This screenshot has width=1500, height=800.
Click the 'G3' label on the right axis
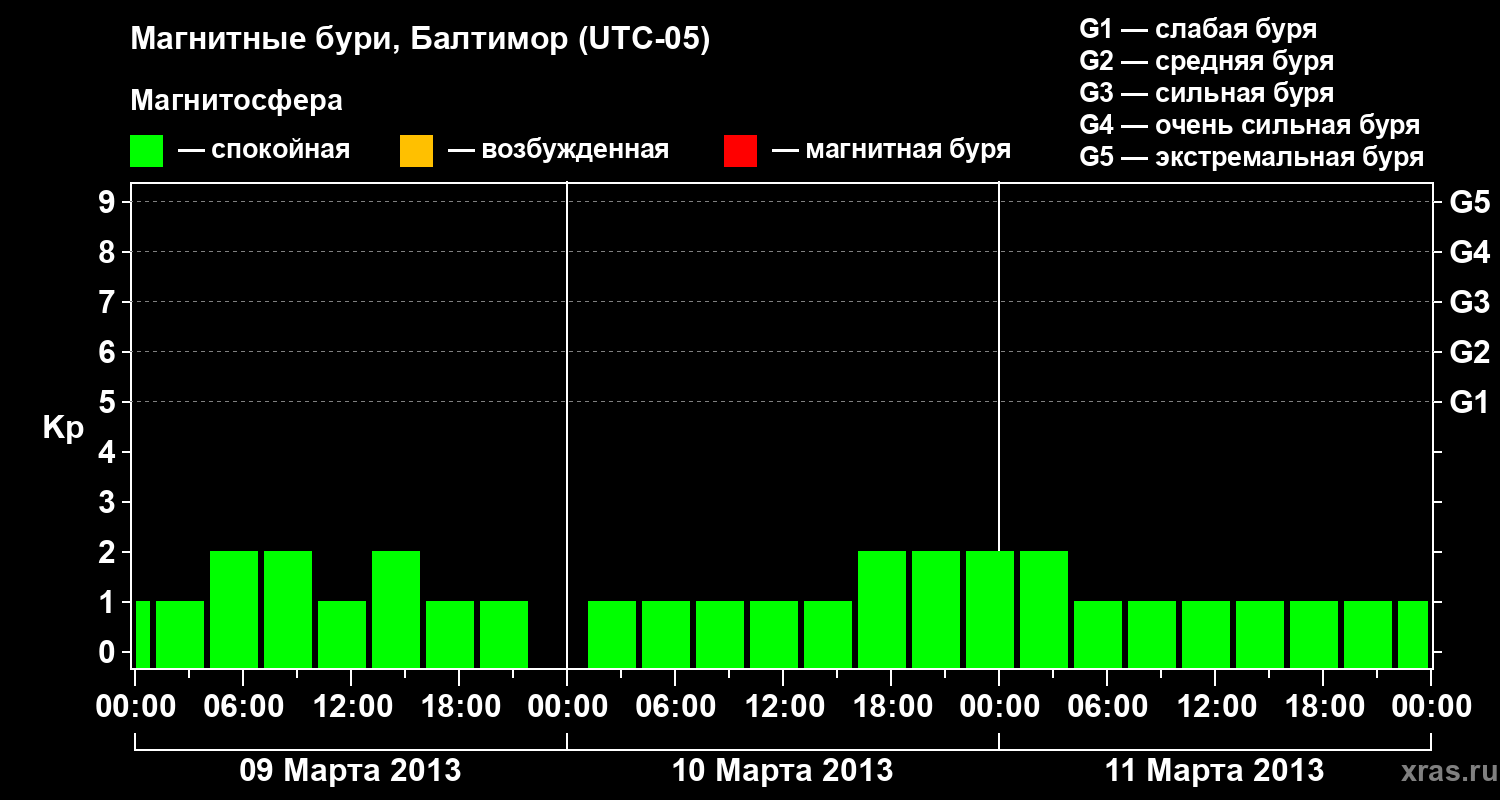click(1470, 302)
